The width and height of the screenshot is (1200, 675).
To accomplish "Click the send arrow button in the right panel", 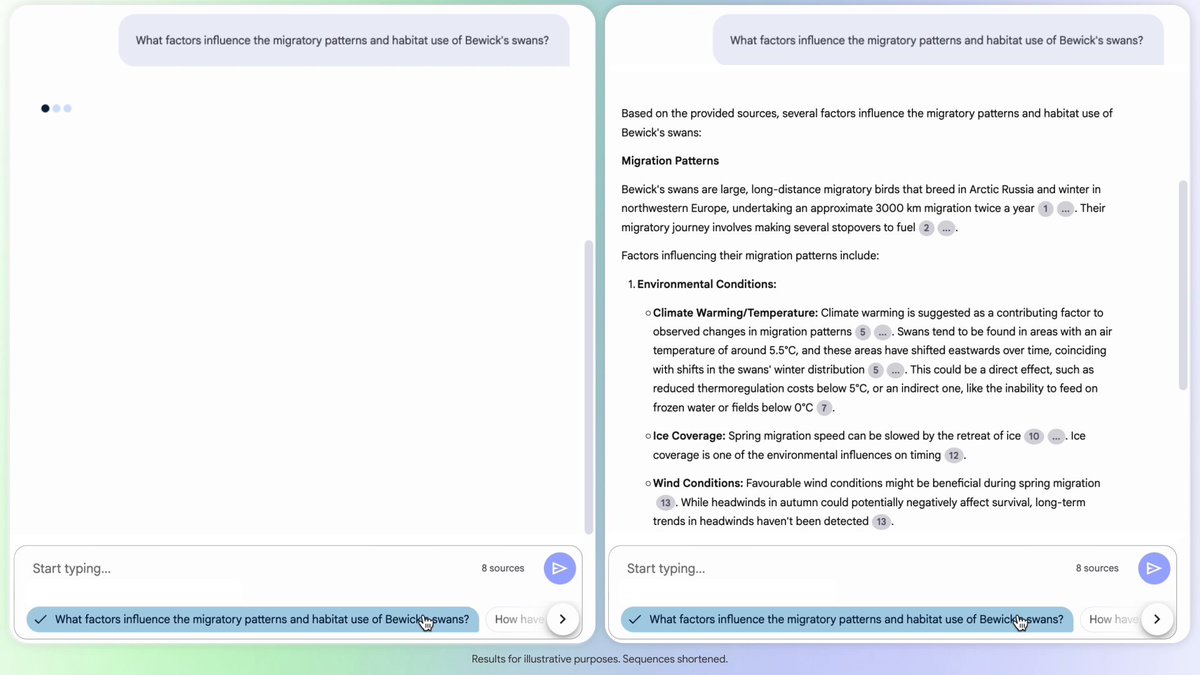I will [x=1154, y=568].
